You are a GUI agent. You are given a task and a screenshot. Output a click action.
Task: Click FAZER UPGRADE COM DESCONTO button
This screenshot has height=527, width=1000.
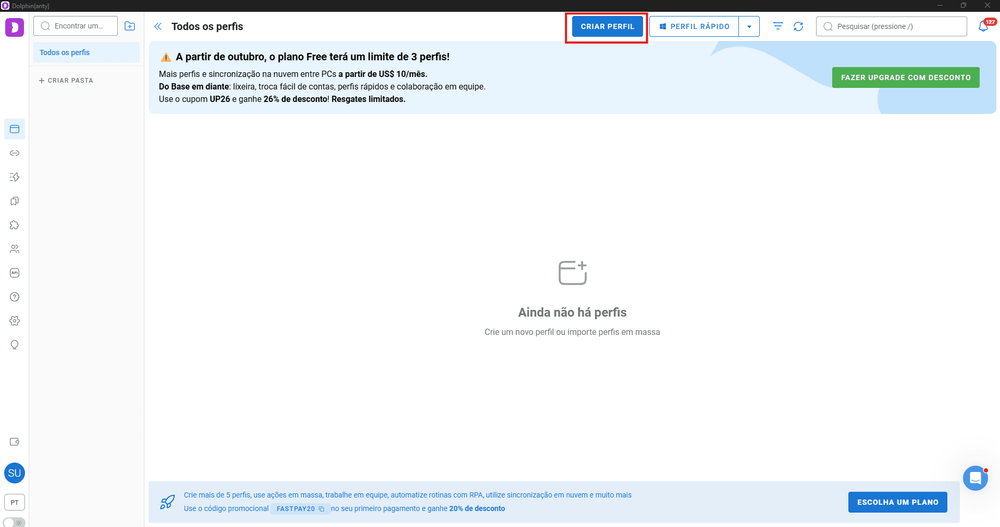[x=906, y=77]
